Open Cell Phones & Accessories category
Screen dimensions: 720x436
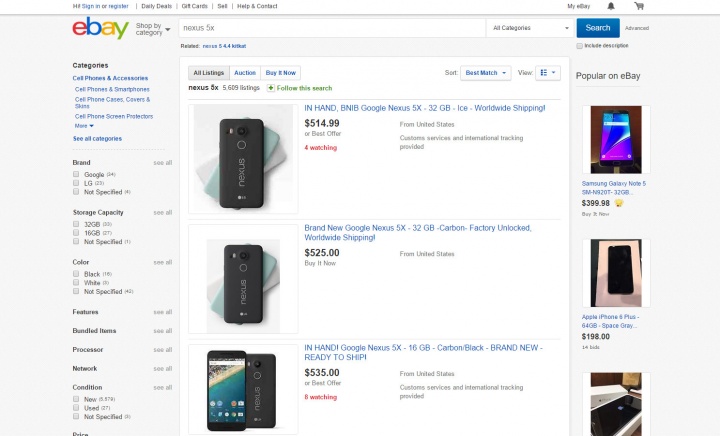pyautogui.click(x=110, y=78)
